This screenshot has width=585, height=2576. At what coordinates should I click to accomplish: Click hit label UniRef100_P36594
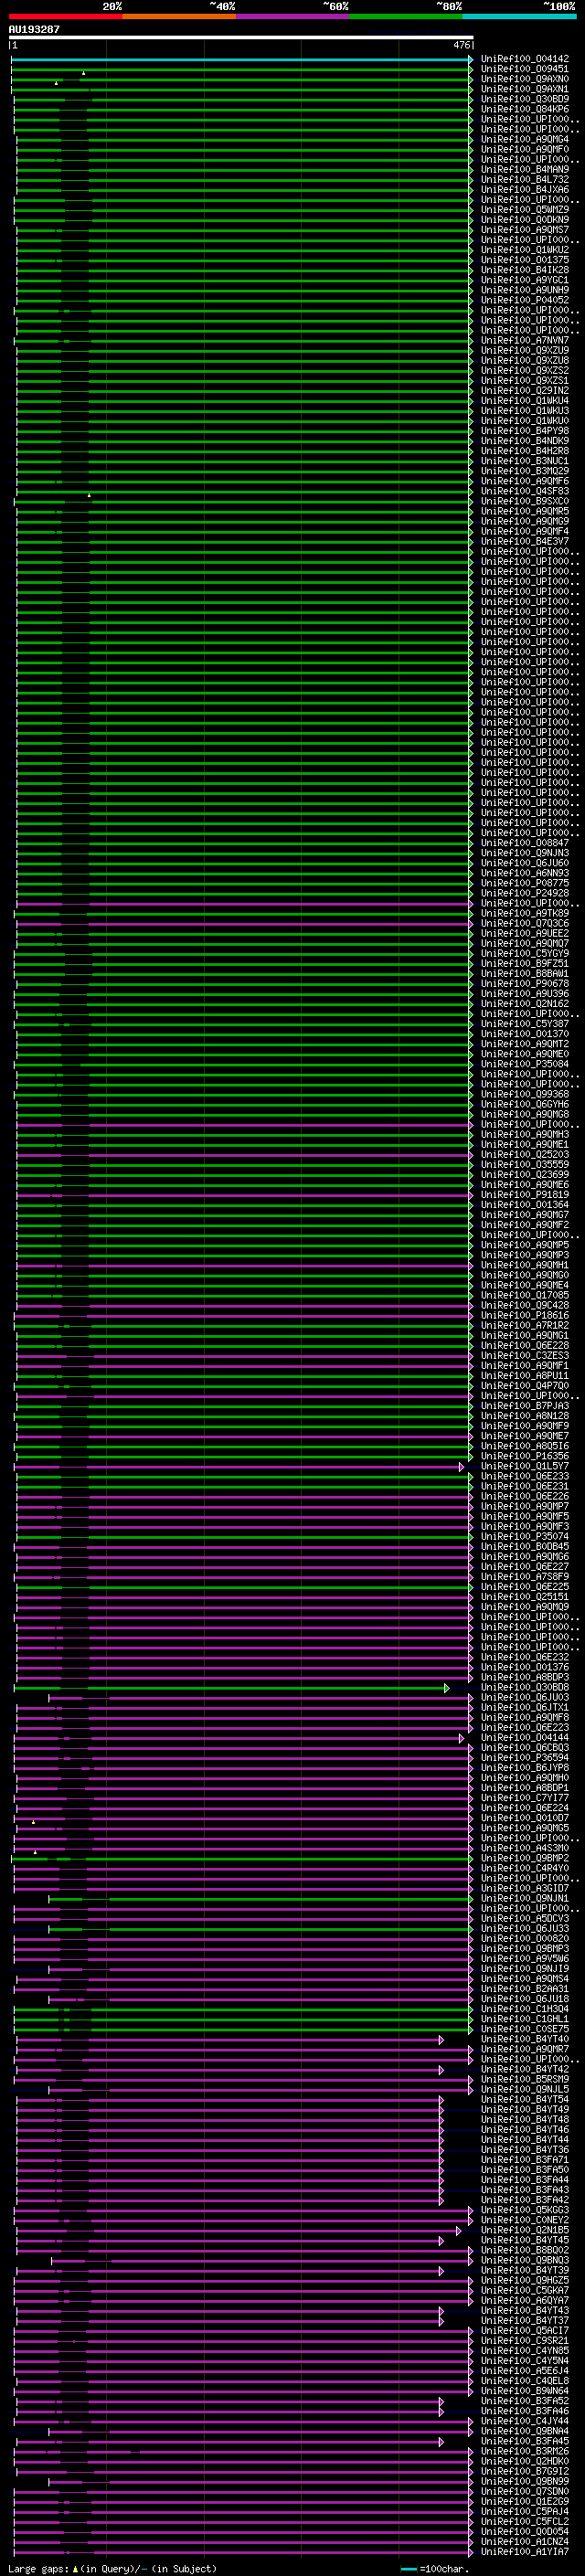click(525, 1758)
